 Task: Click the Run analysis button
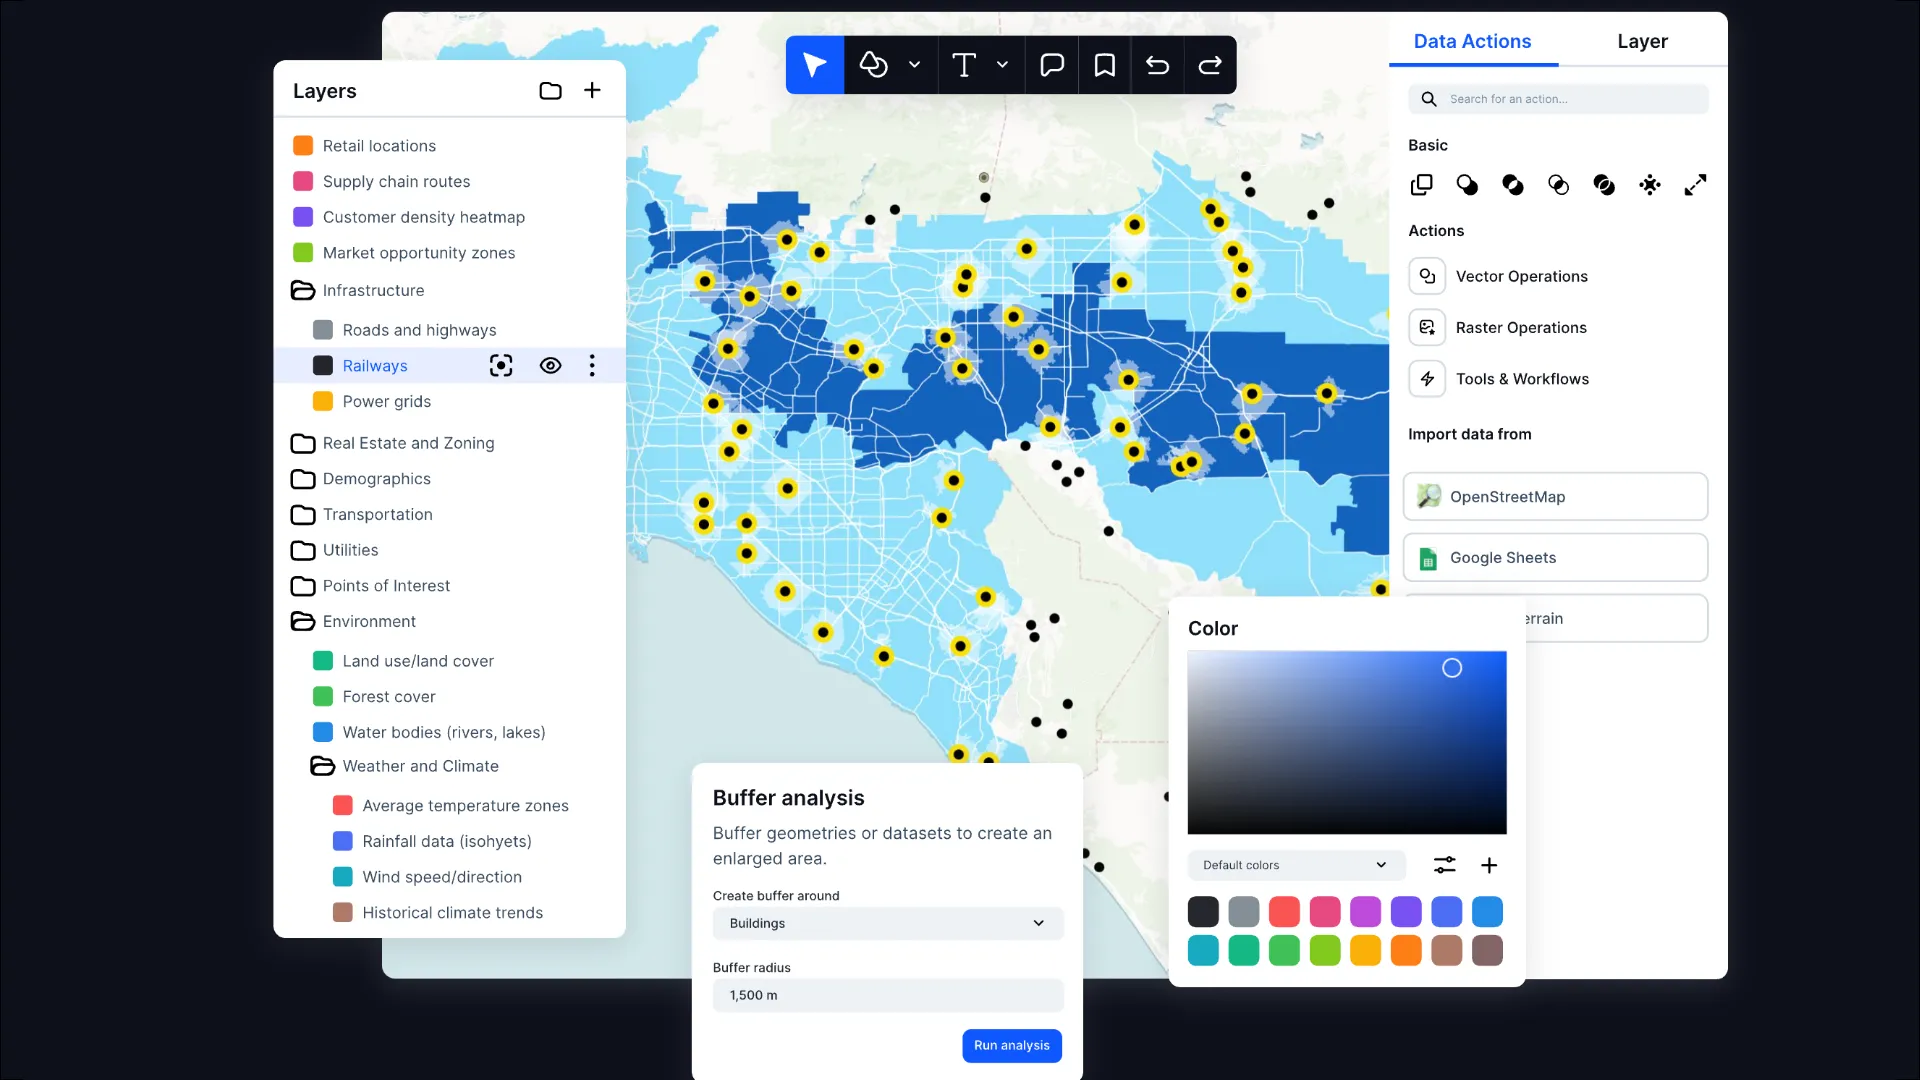[1011, 1045]
